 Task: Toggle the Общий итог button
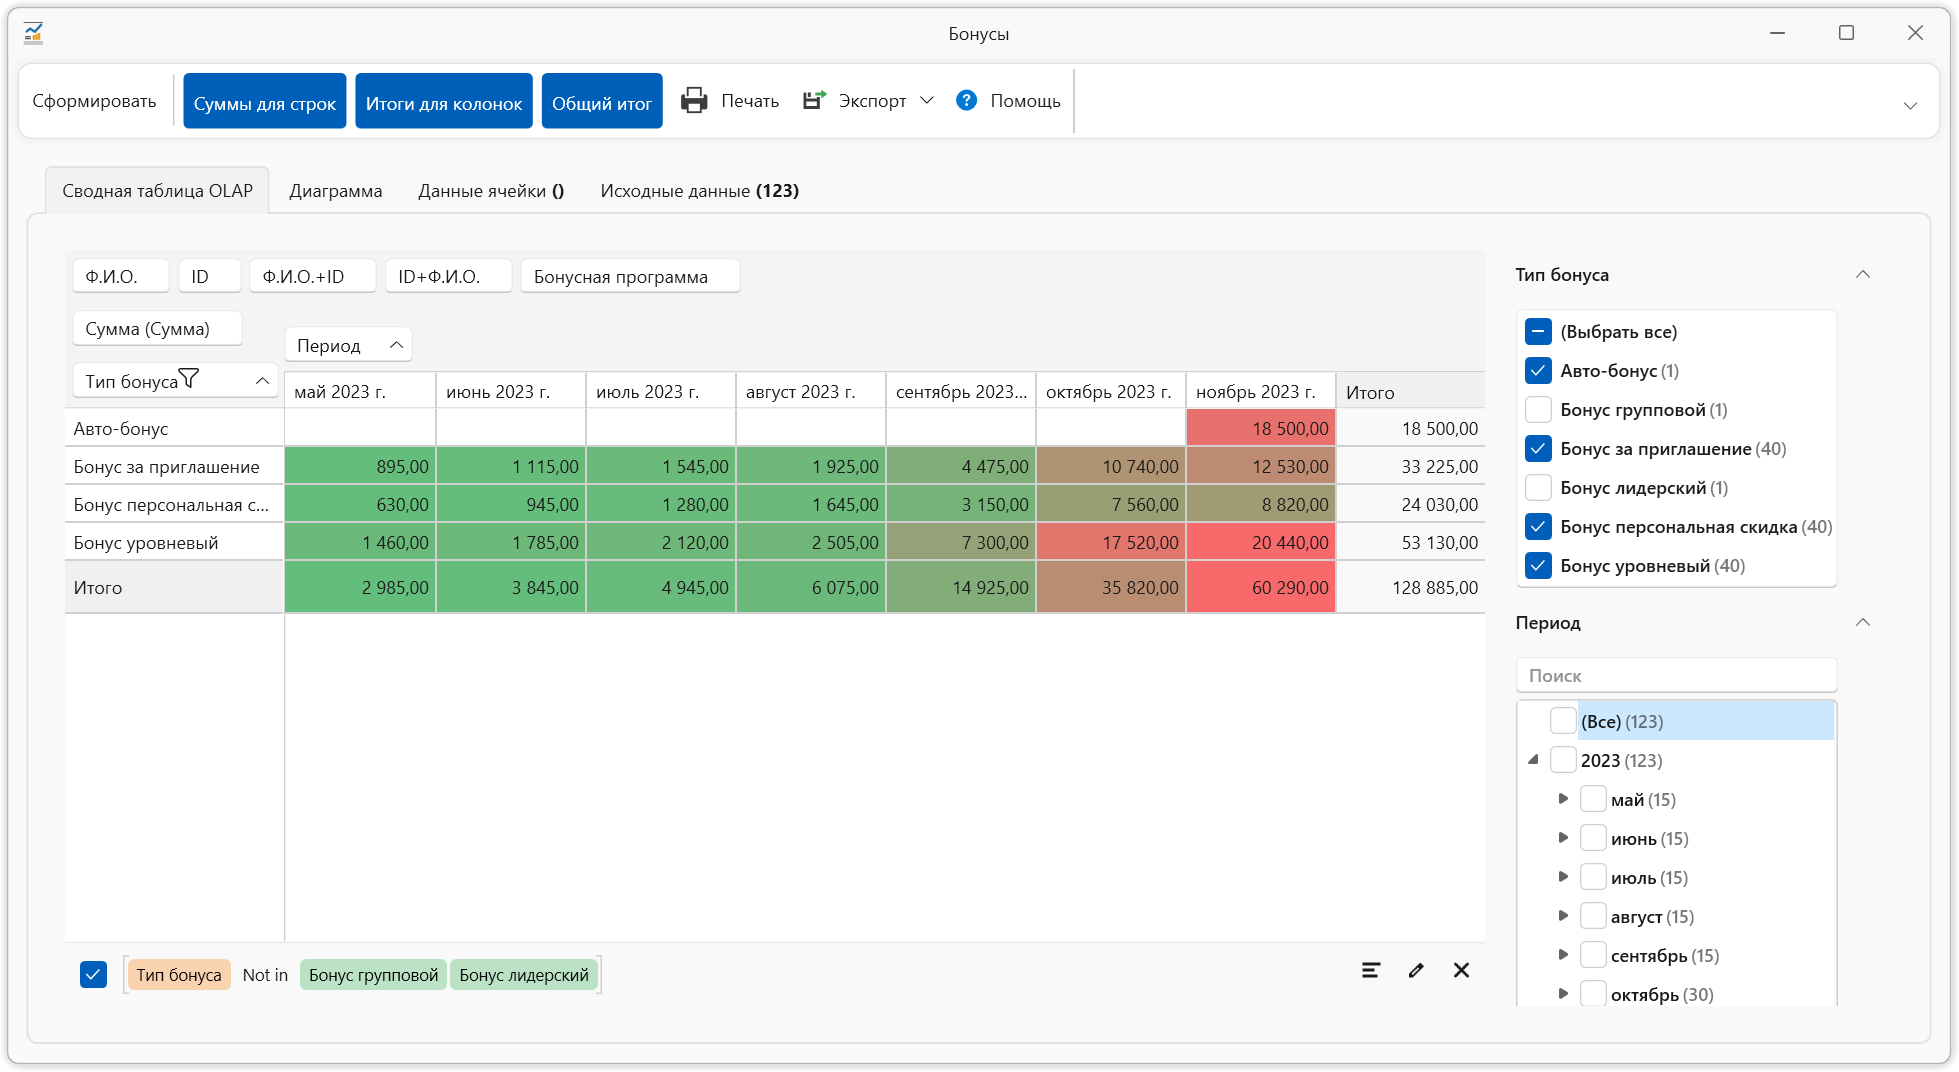click(x=601, y=102)
